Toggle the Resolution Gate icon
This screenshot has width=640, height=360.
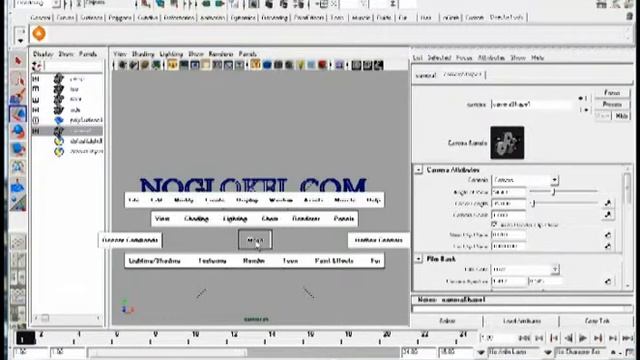[195, 65]
